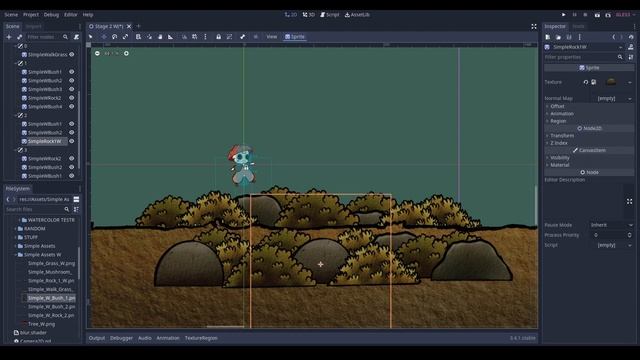Switch to the Script workspace

329,15
